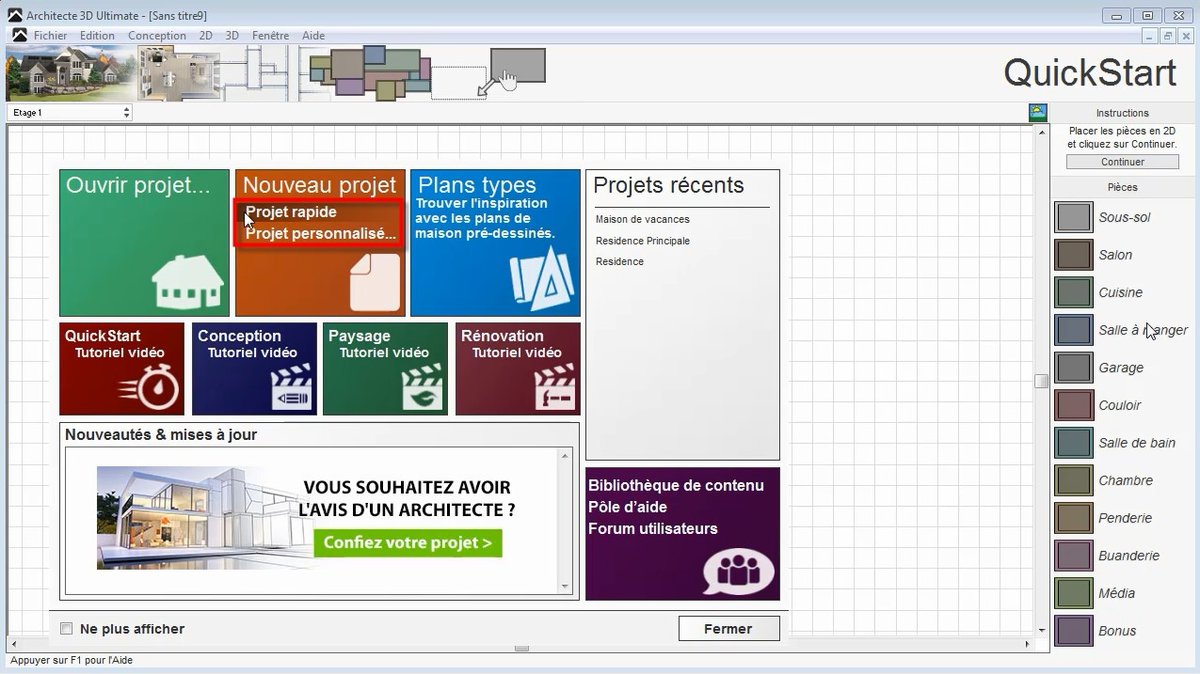1200x674 pixels.
Task: Pick the Buanderie room swatch
Action: click(1074, 555)
